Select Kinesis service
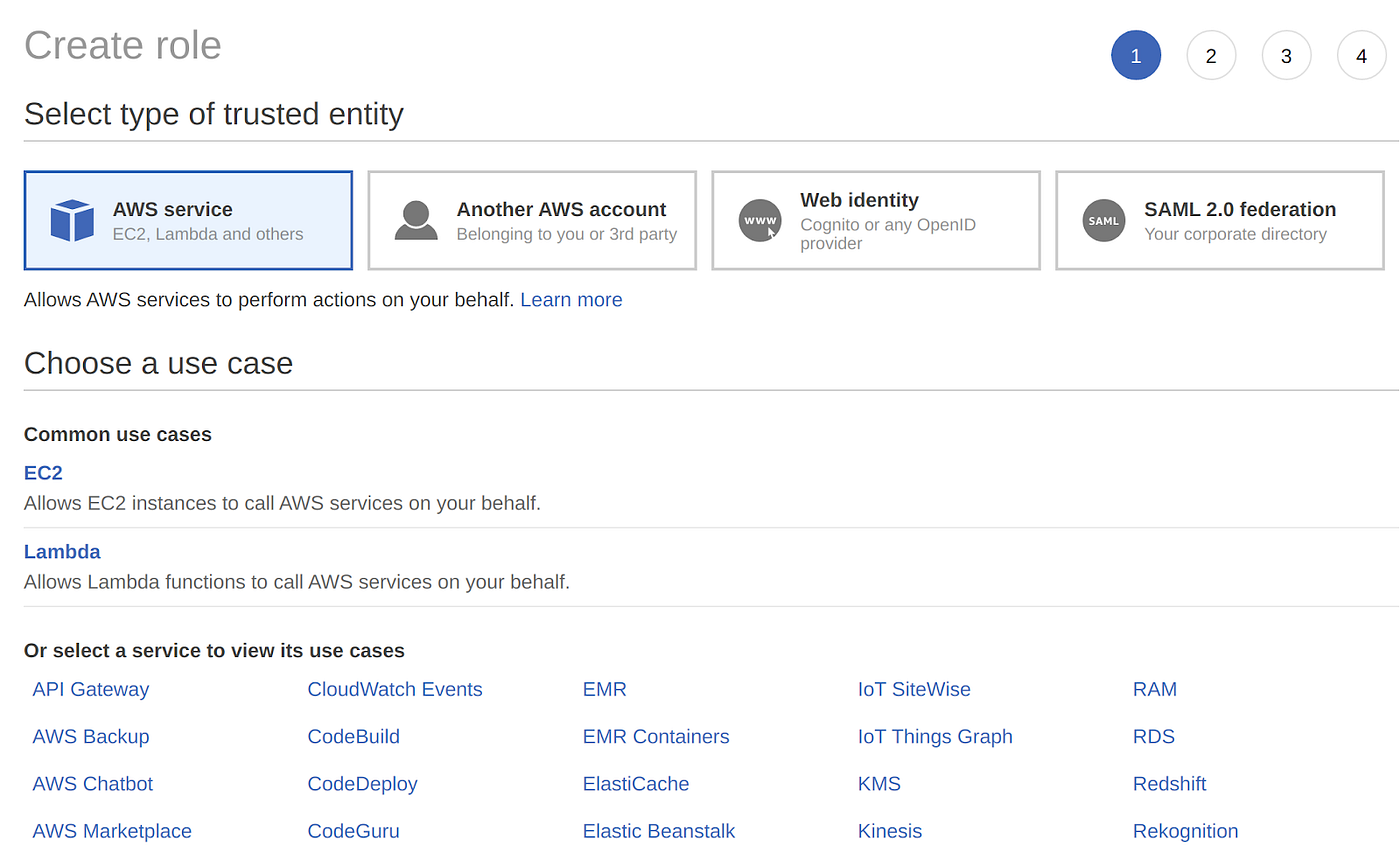 coord(890,831)
